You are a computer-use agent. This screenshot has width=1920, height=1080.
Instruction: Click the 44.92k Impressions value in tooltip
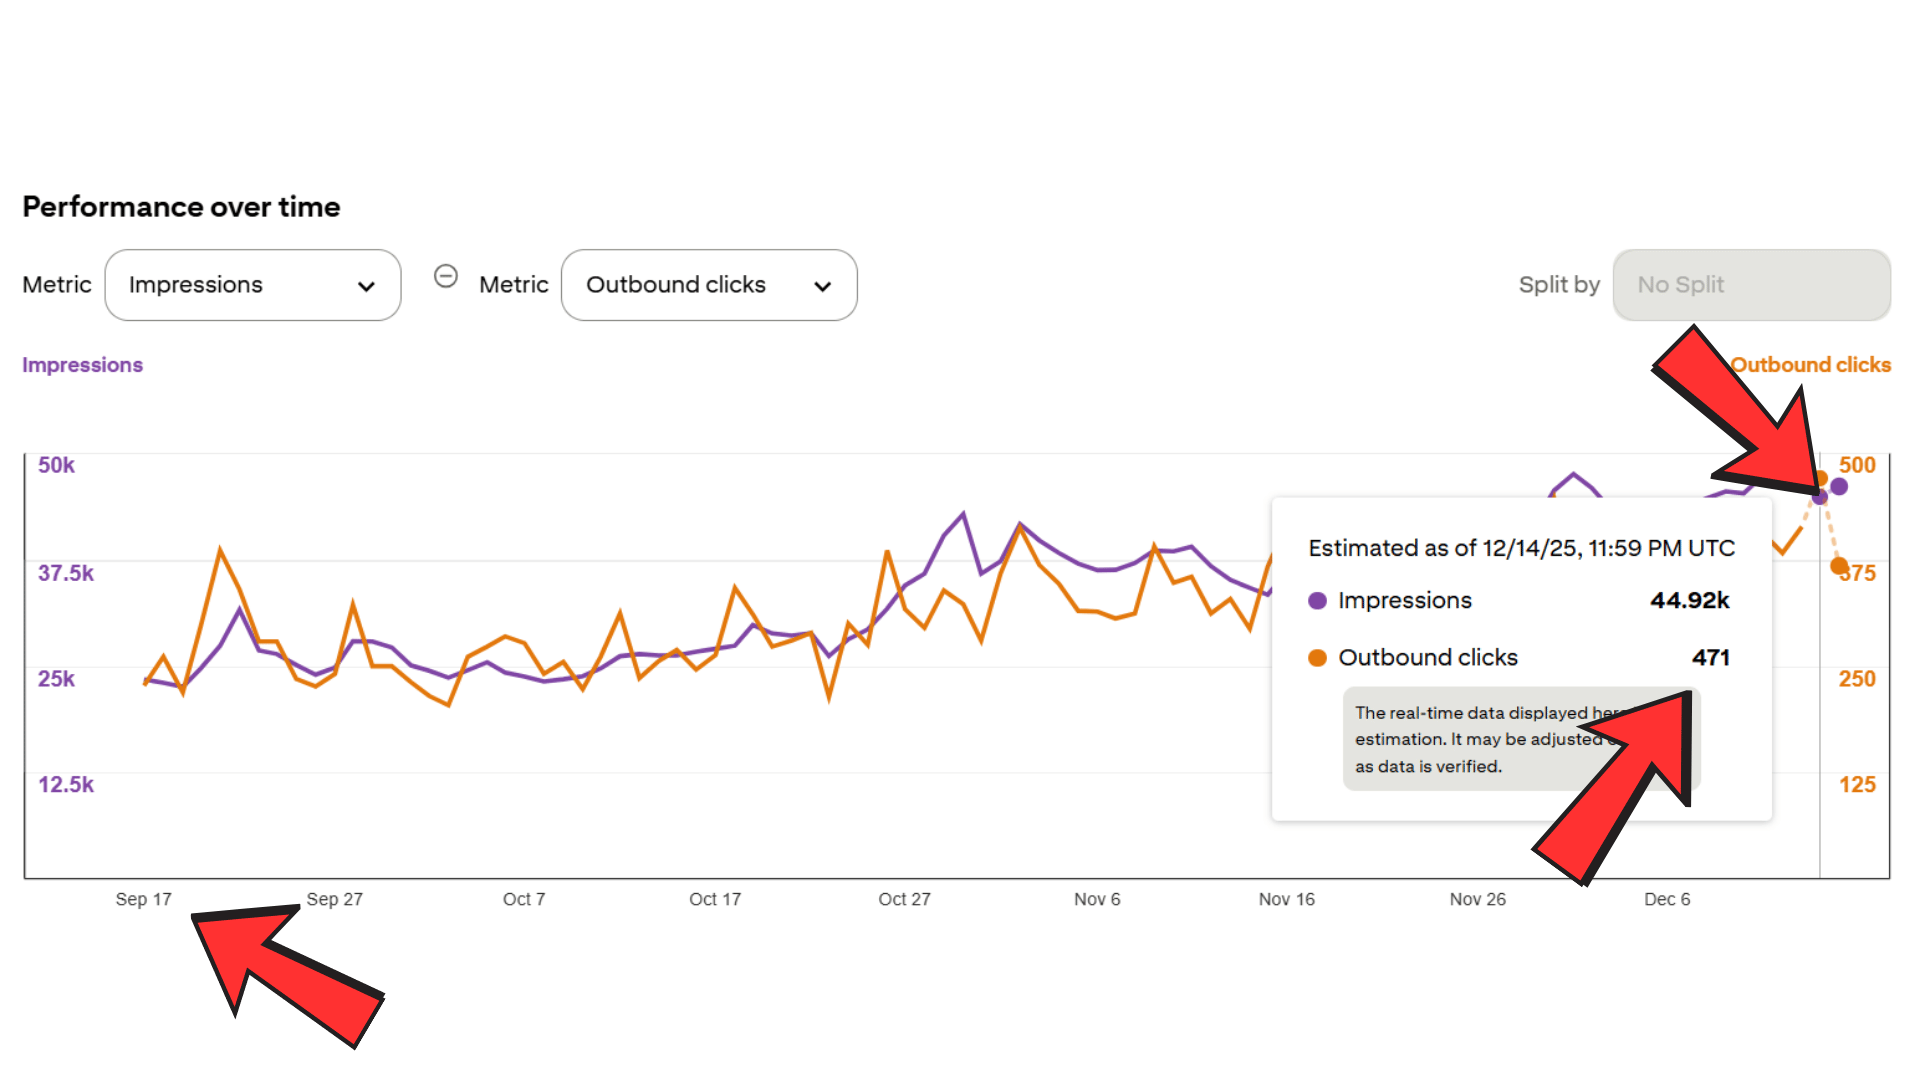tap(1689, 600)
